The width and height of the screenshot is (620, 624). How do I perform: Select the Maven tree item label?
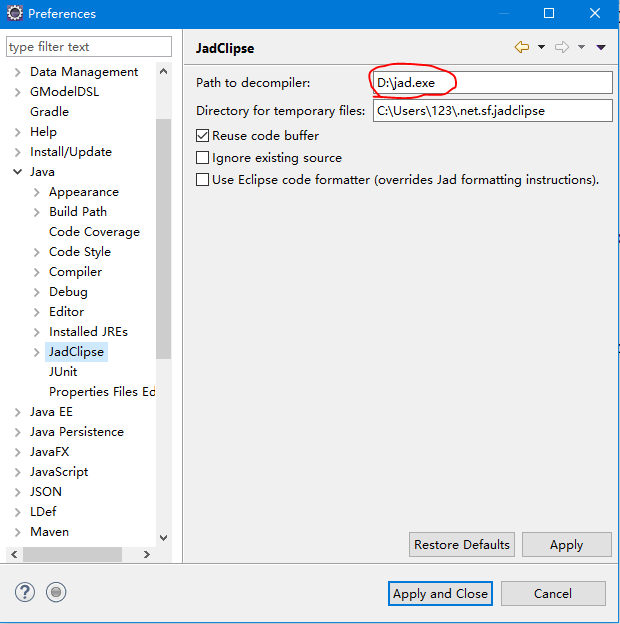(x=49, y=532)
